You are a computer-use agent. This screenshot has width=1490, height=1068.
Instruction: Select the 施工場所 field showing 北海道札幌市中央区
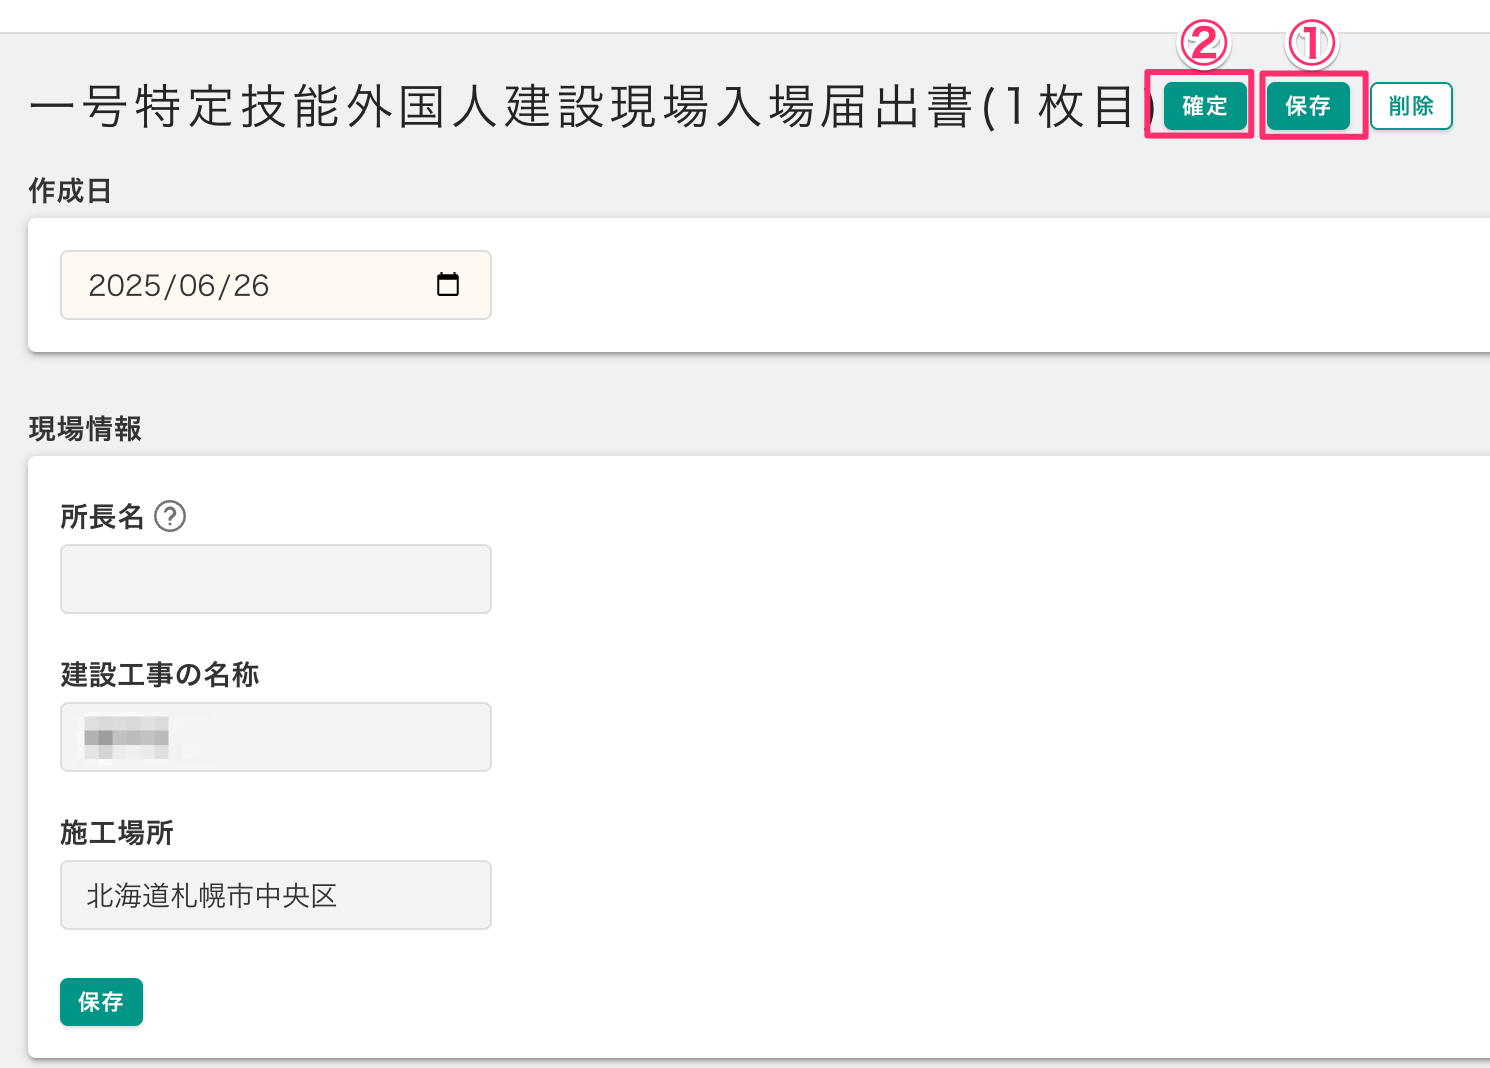pyautogui.click(x=276, y=895)
